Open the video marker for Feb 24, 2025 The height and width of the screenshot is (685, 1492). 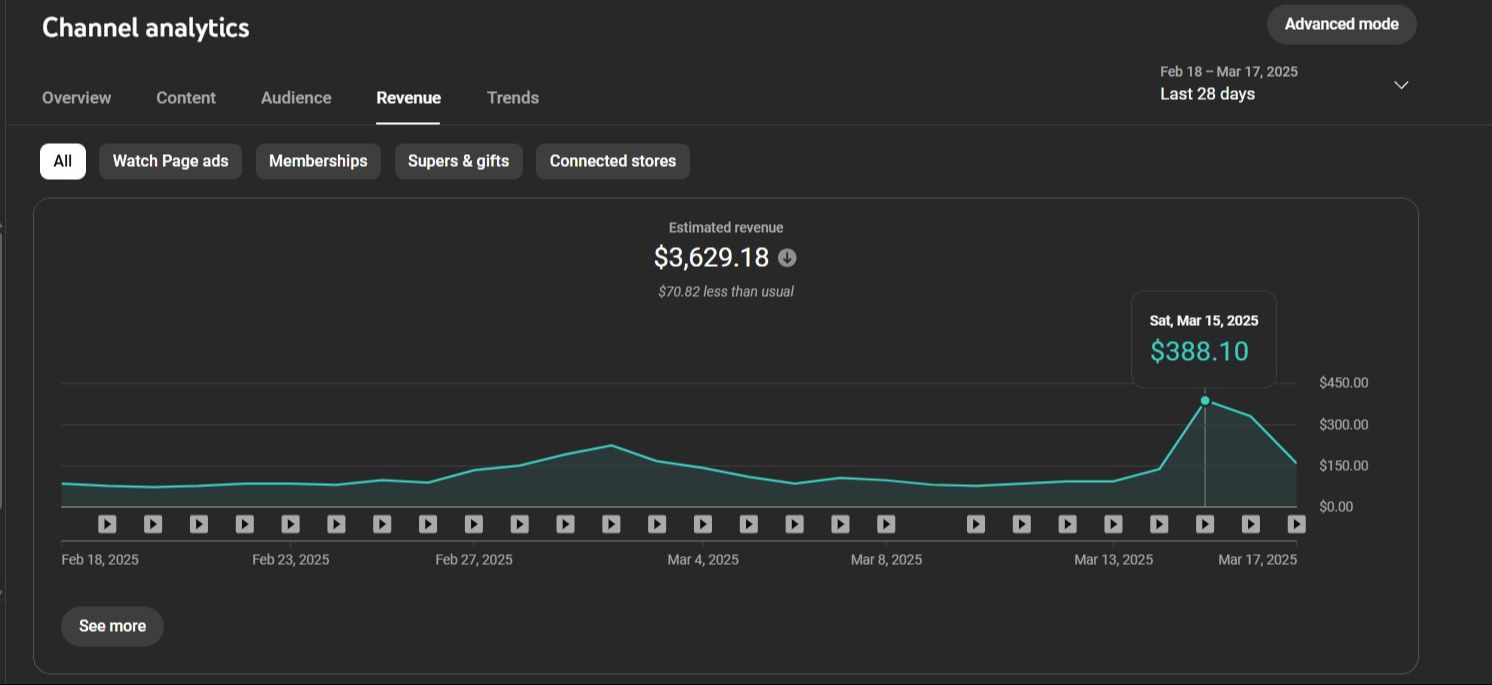(336, 524)
